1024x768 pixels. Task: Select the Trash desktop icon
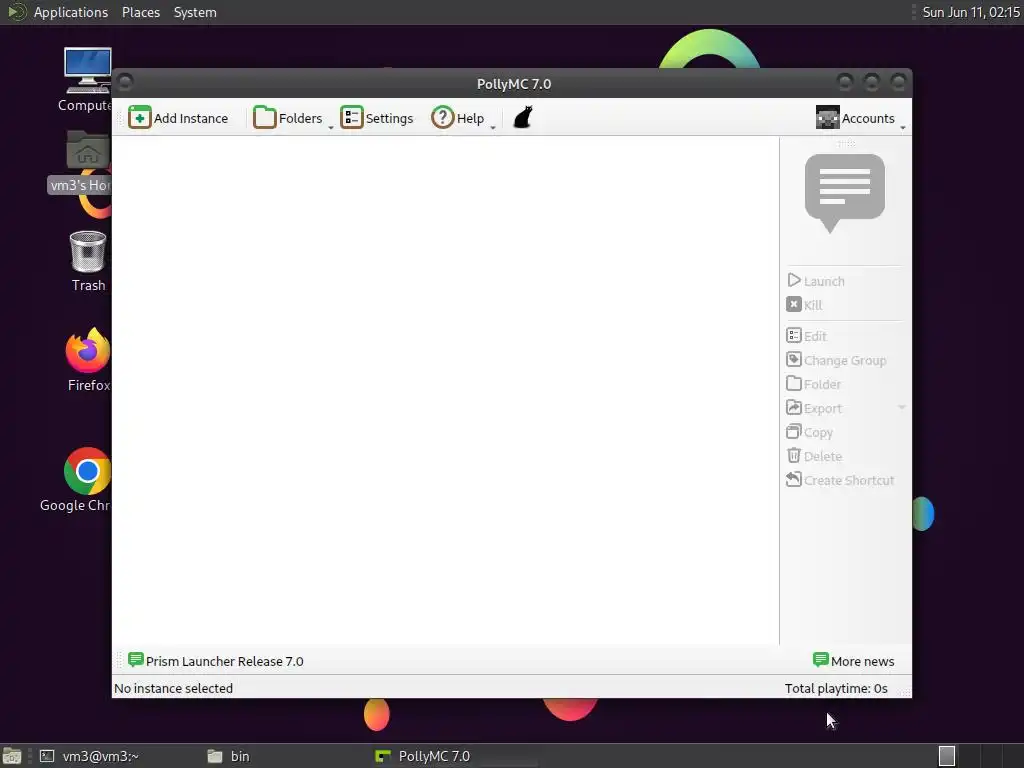coord(88,261)
